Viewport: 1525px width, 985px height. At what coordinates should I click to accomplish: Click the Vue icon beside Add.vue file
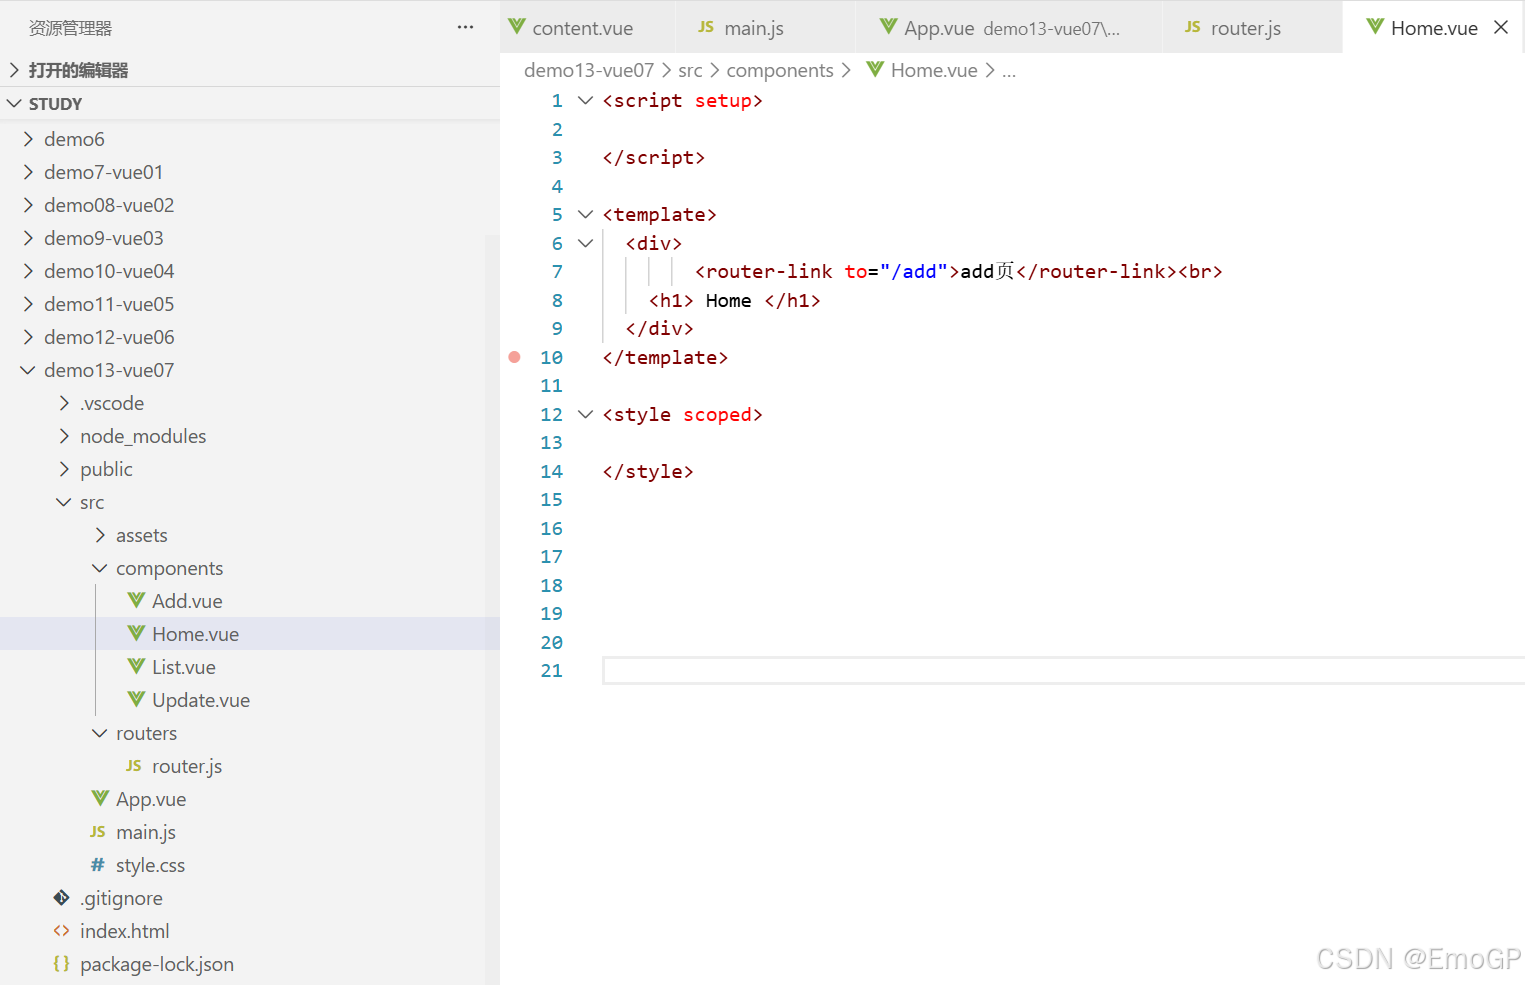136,600
